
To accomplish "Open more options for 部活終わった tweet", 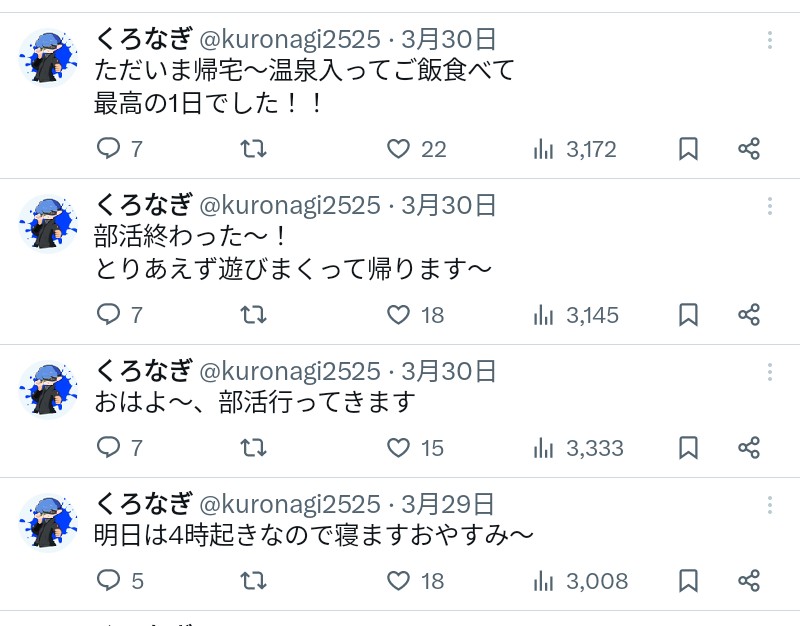I will pos(770,206).
